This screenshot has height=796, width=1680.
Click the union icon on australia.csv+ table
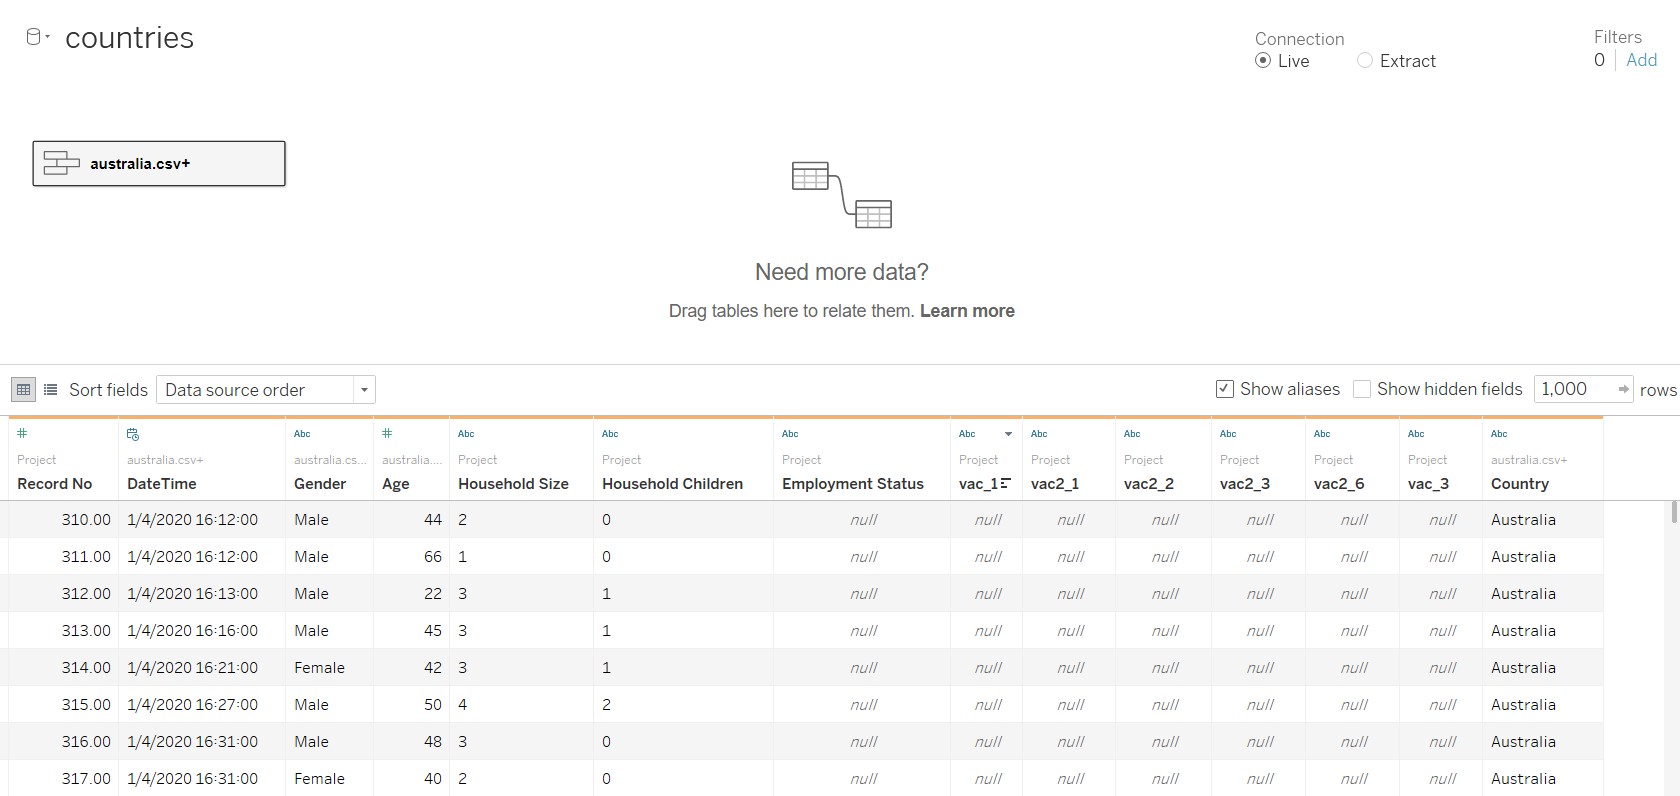point(61,163)
